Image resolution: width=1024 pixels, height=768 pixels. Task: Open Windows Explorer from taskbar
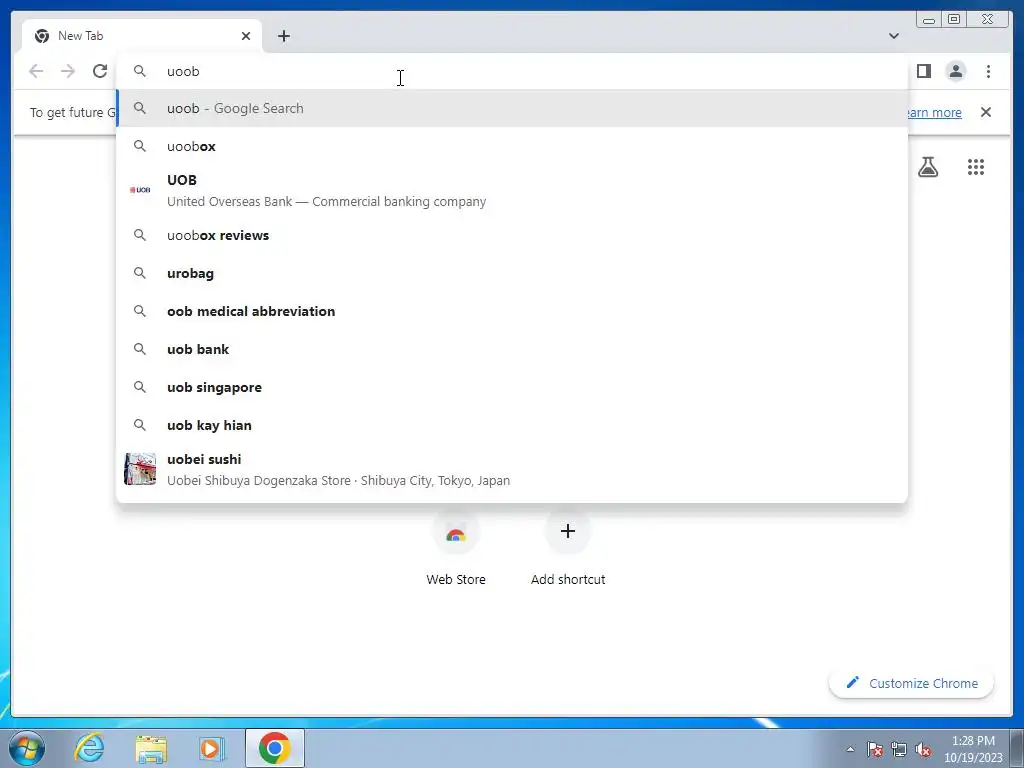tap(151, 748)
